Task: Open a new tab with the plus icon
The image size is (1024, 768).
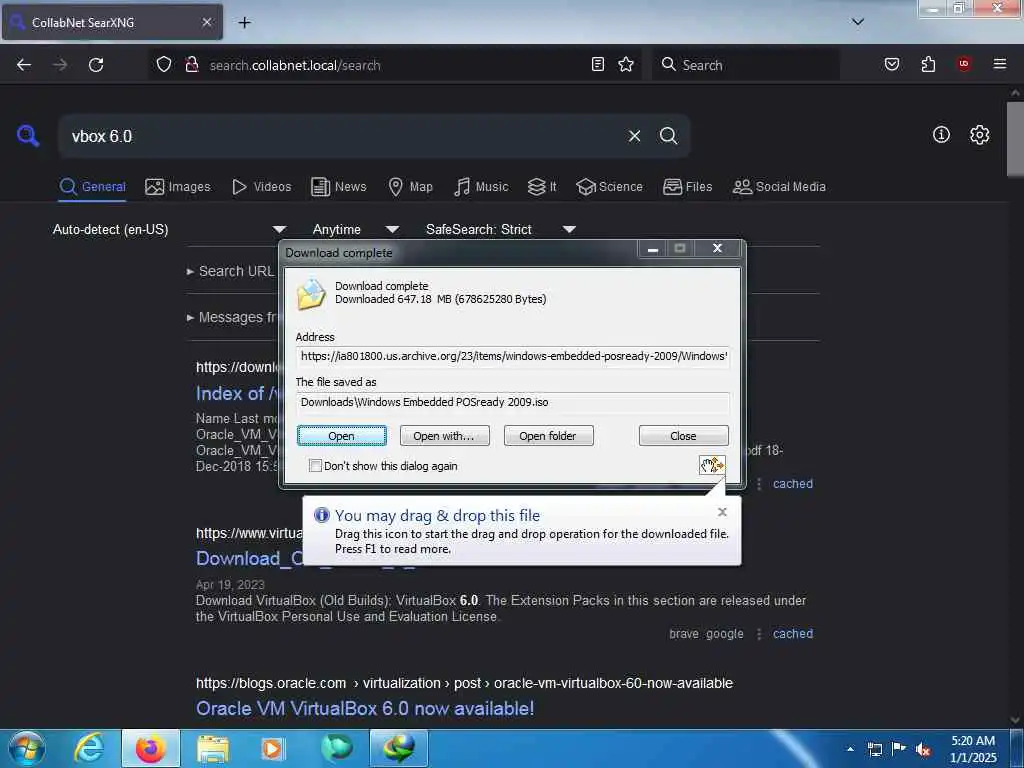Action: pos(244,23)
